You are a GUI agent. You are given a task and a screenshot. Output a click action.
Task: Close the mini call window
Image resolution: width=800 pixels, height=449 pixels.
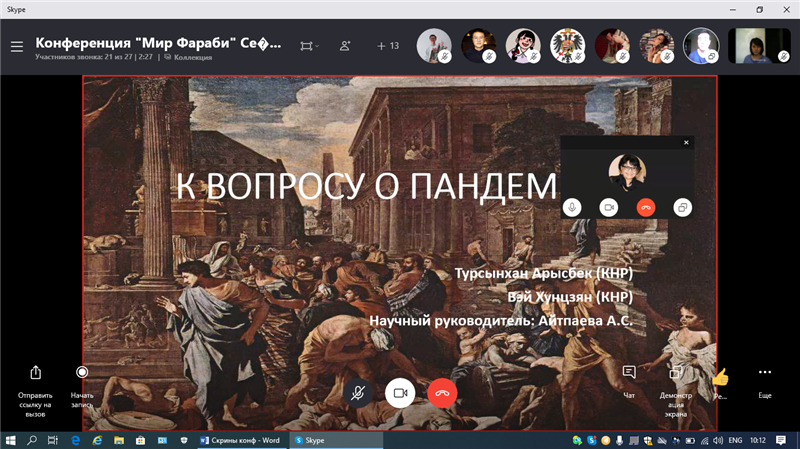point(686,143)
